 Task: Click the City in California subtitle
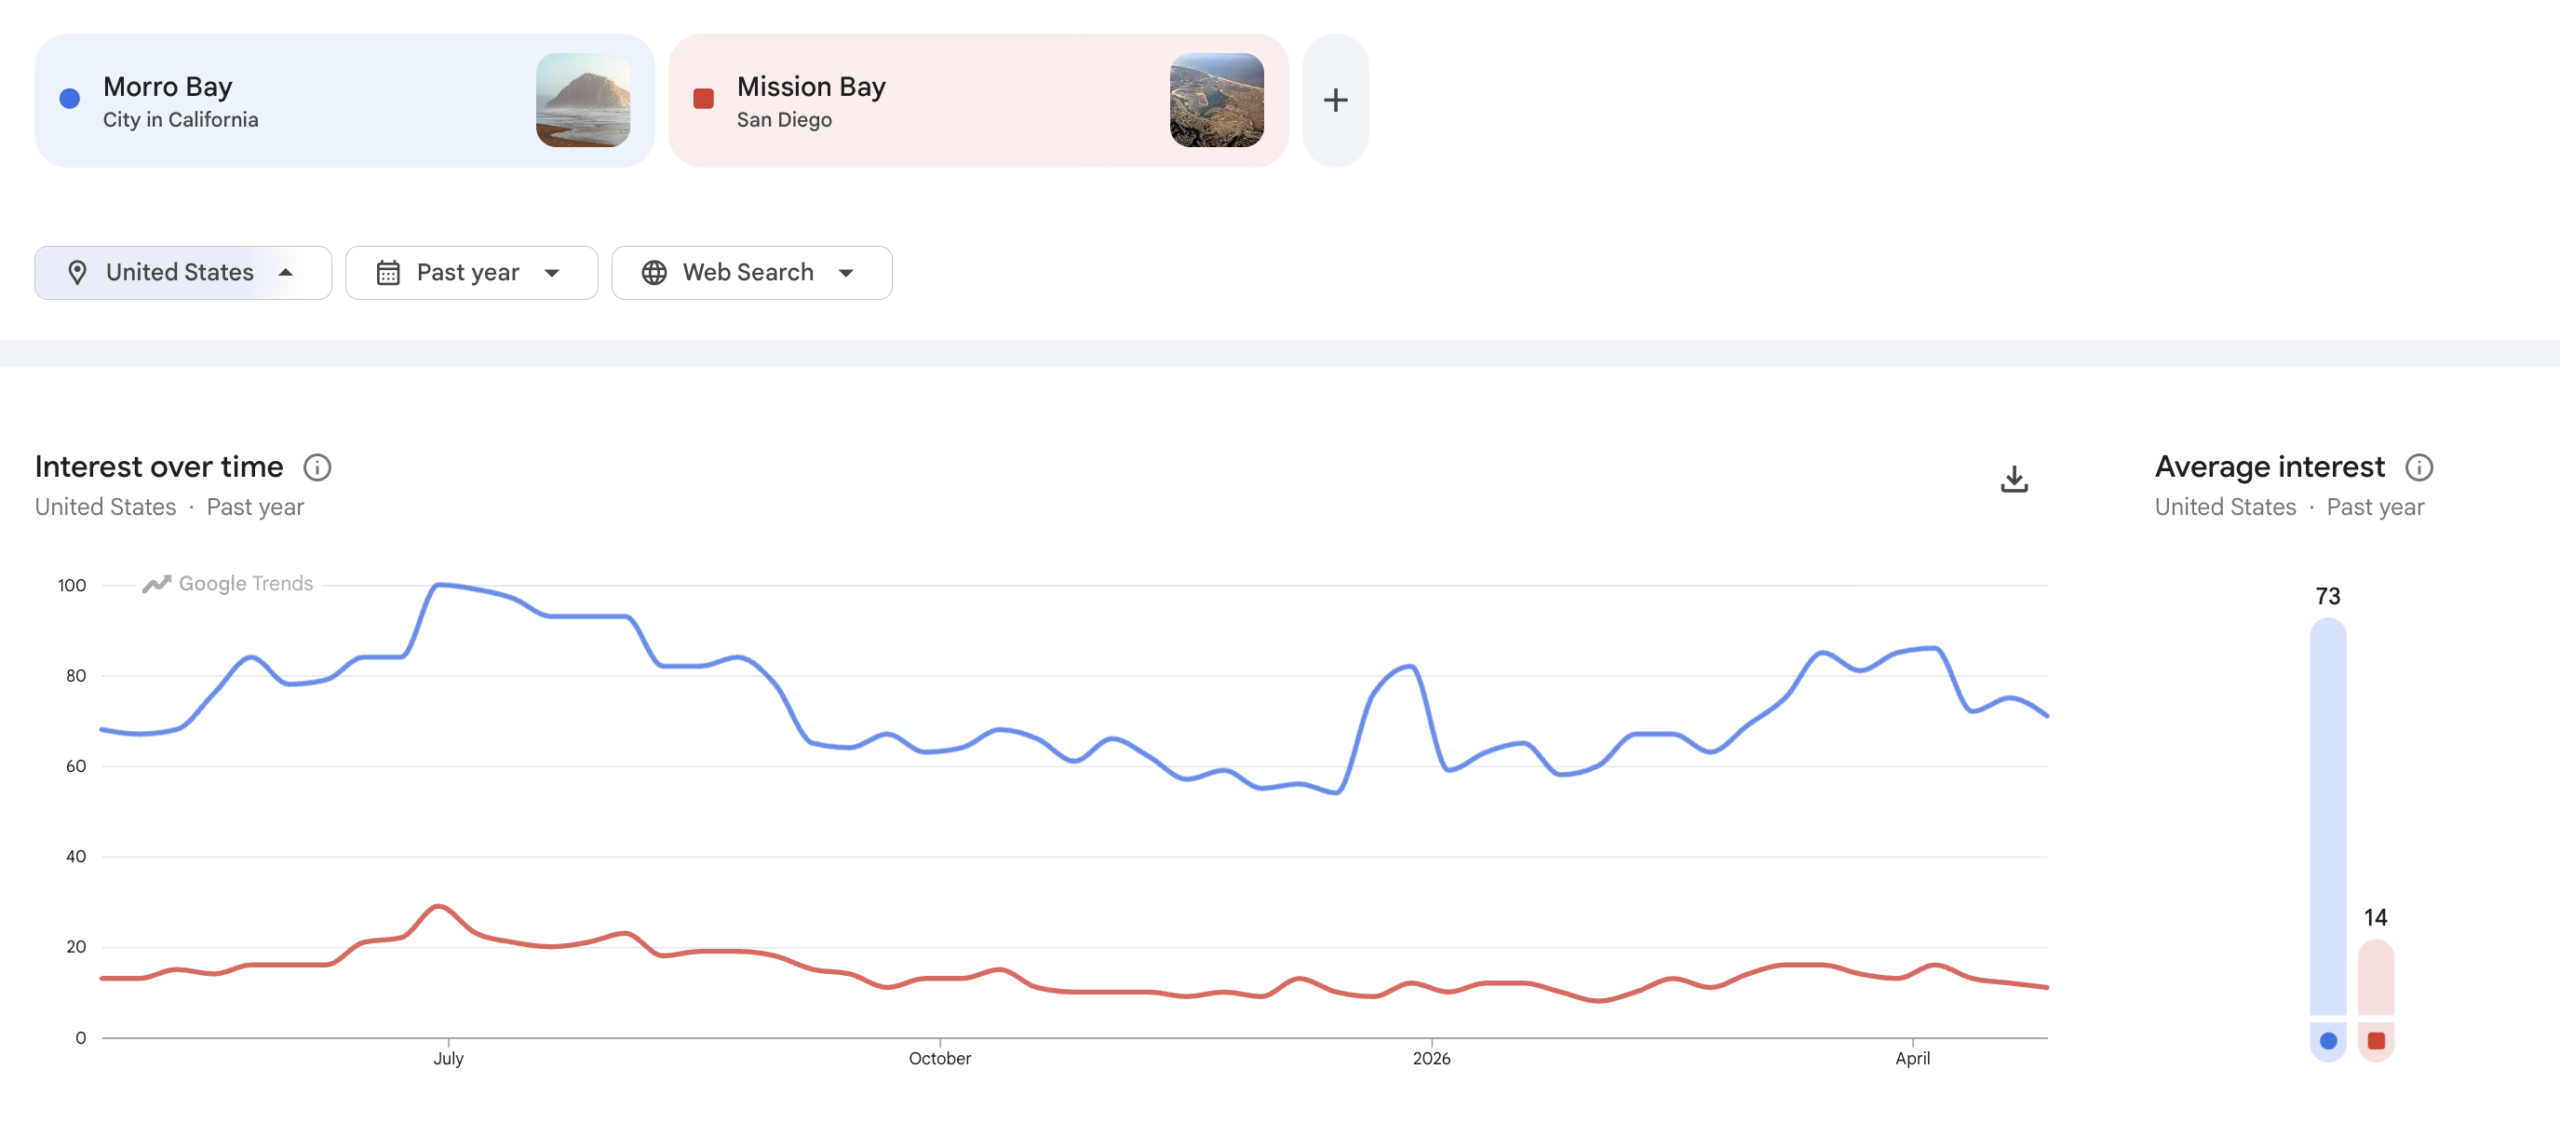[x=180, y=120]
